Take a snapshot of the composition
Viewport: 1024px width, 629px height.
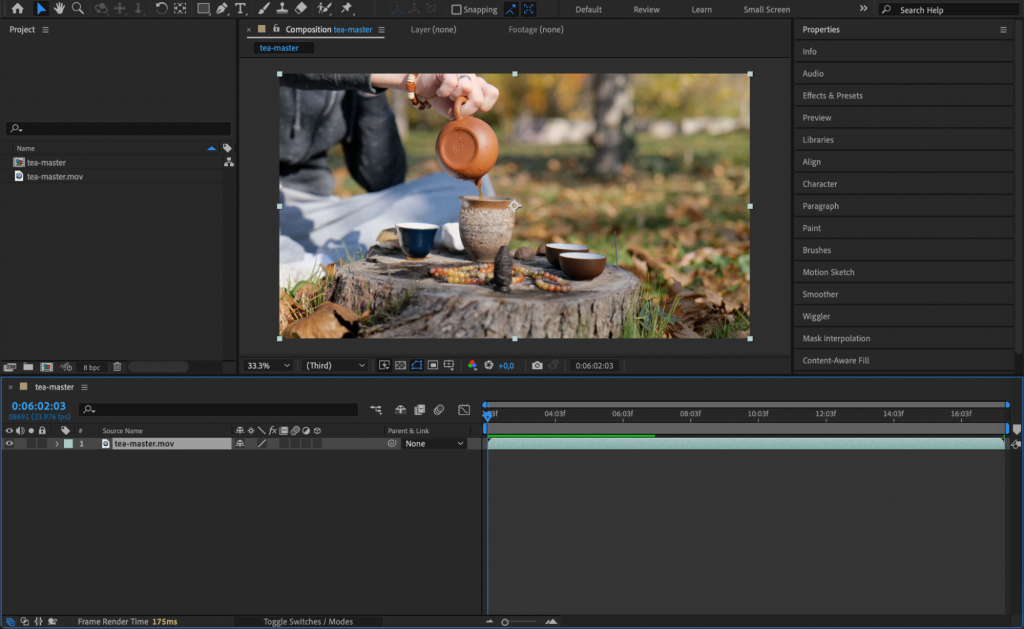[537, 365]
